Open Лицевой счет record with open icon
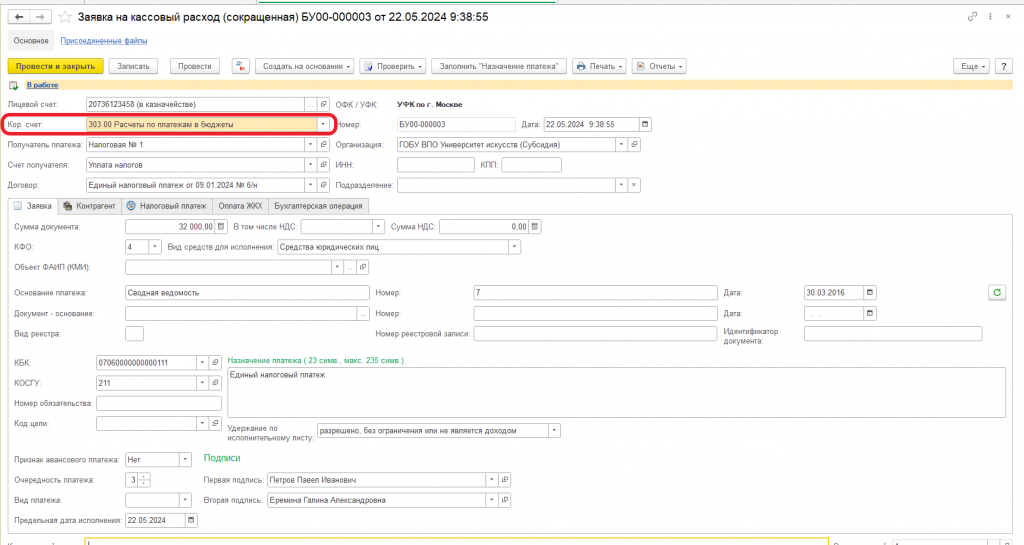The image size is (1024, 545). pos(323,104)
